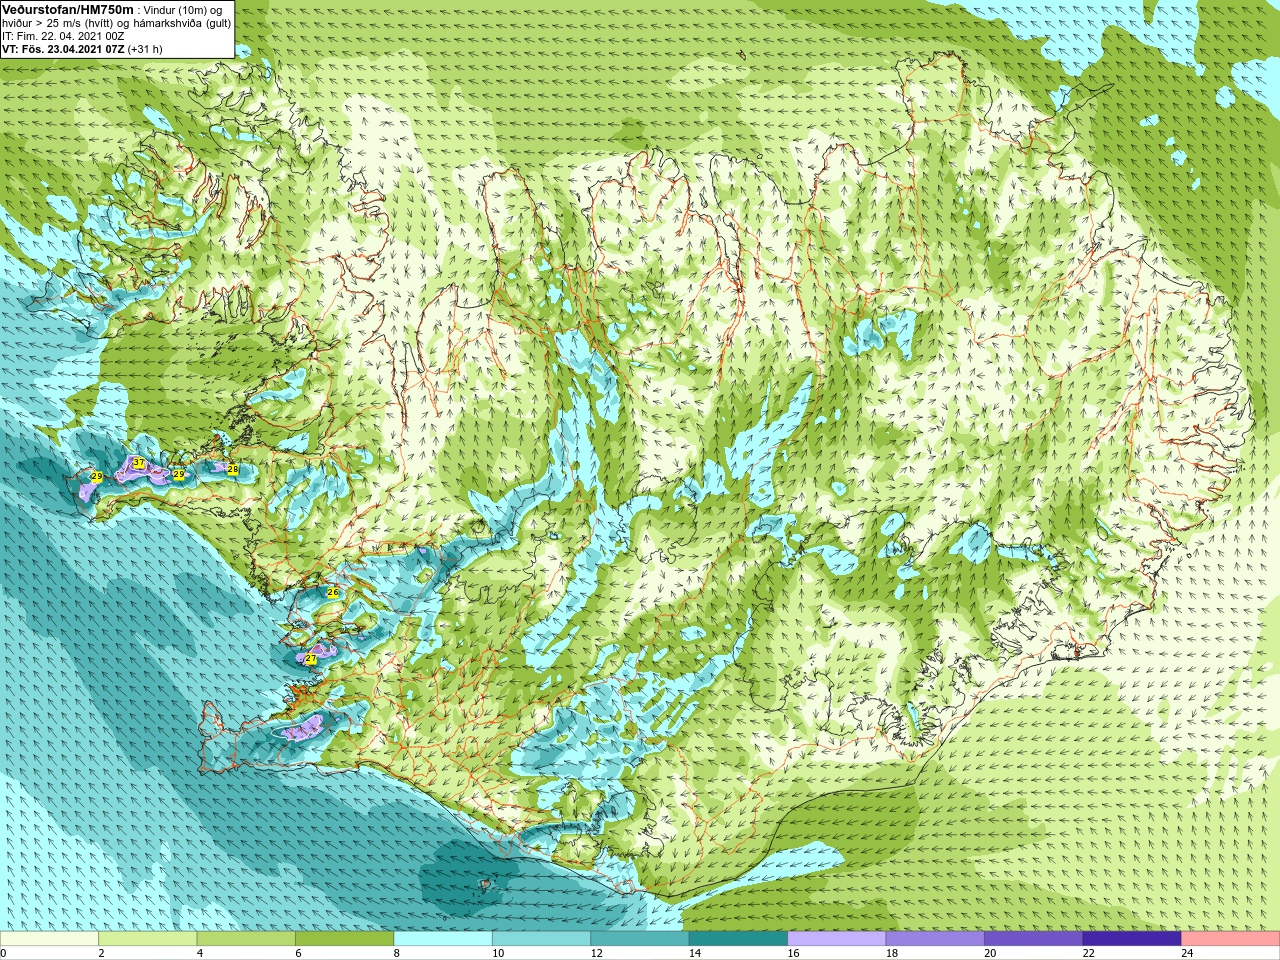Image resolution: width=1280 pixels, height=960 pixels.
Task: Click the 27 m/s gust label
Action: [x=311, y=659]
